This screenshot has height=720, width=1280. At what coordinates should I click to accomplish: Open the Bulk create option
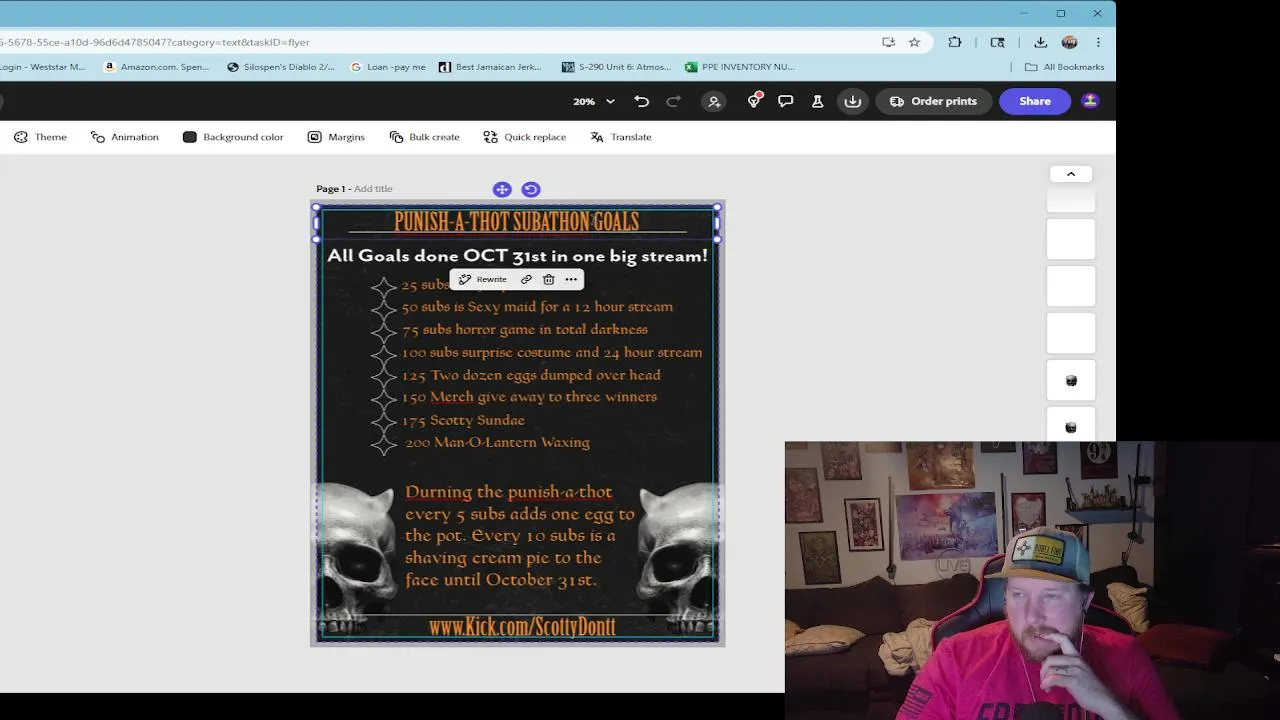424,137
